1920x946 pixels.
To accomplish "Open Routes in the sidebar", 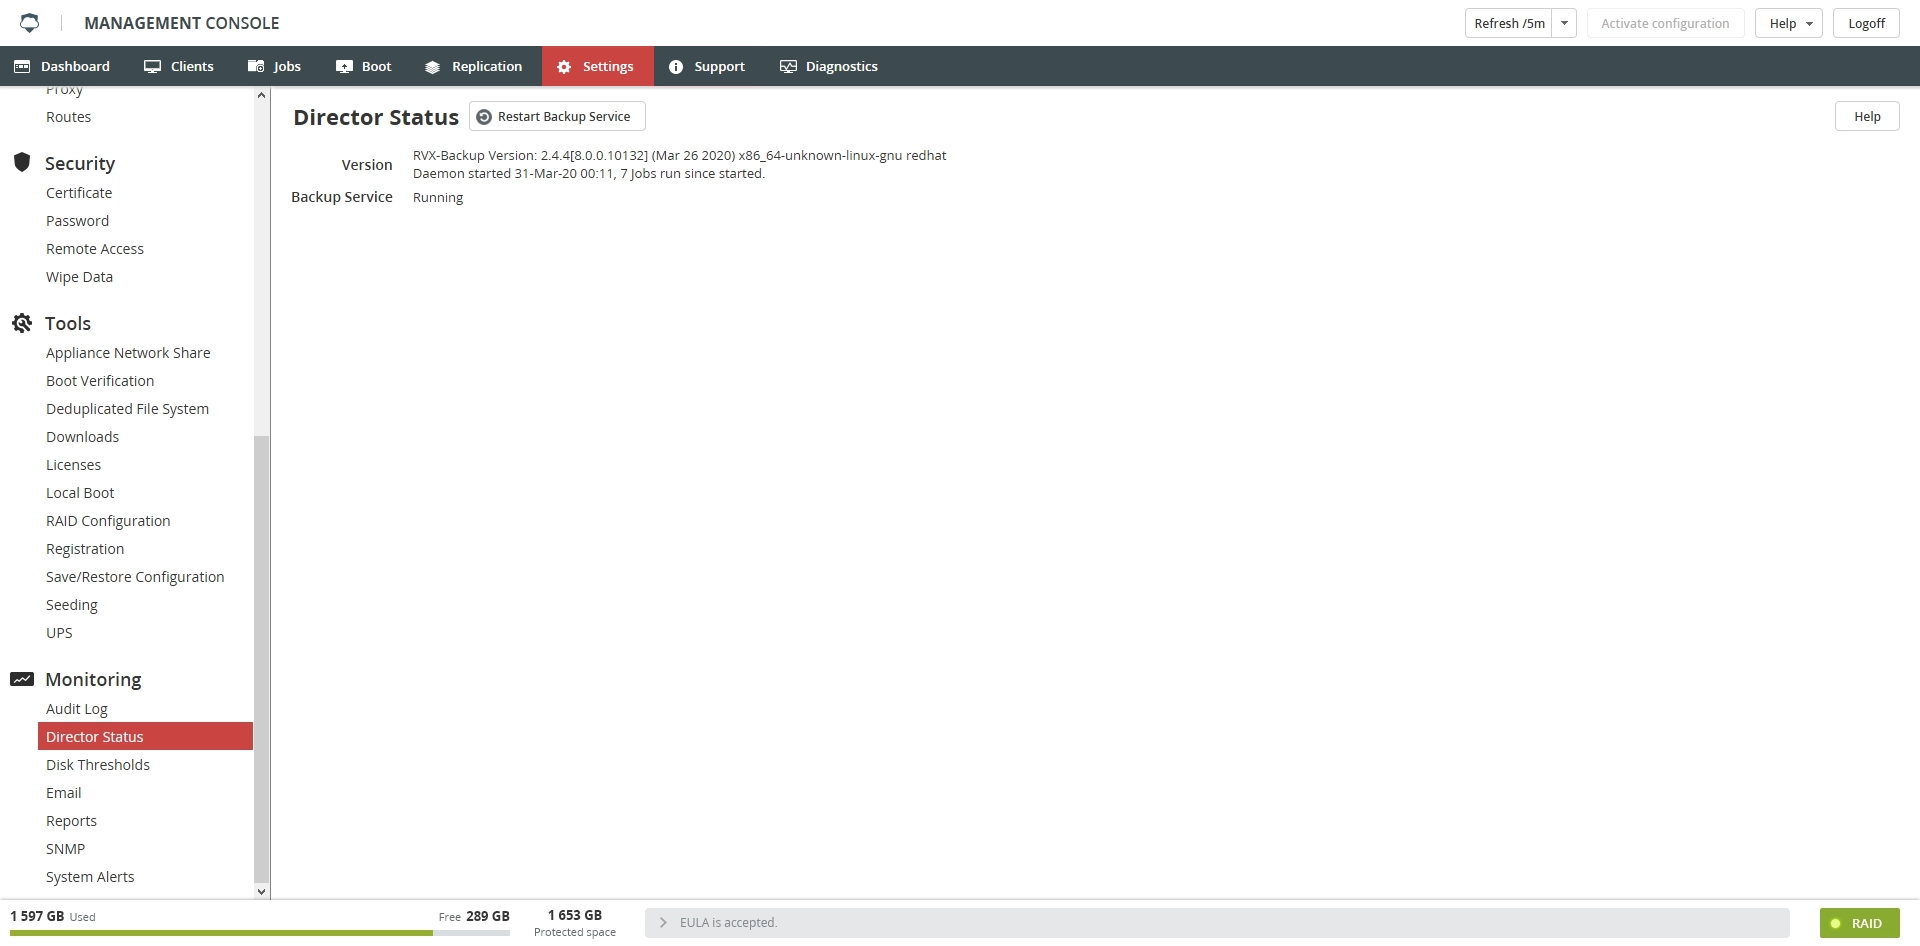I will tap(68, 117).
